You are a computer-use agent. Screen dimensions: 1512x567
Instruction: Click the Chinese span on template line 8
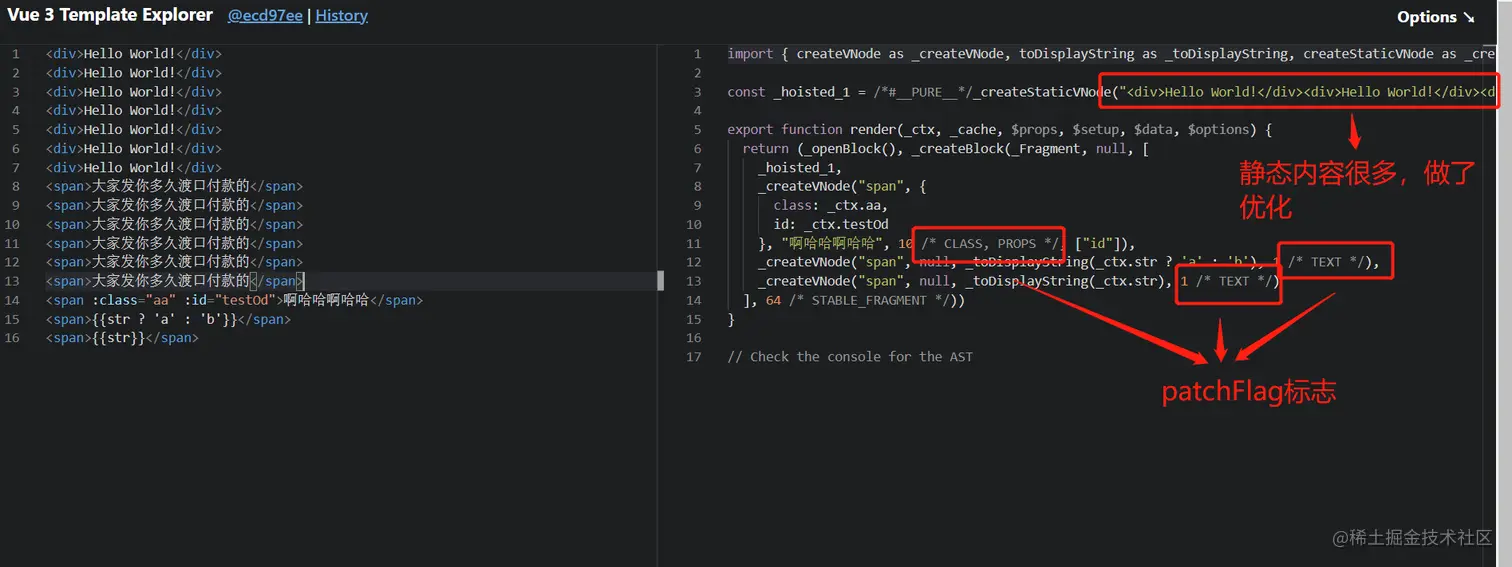point(174,186)
